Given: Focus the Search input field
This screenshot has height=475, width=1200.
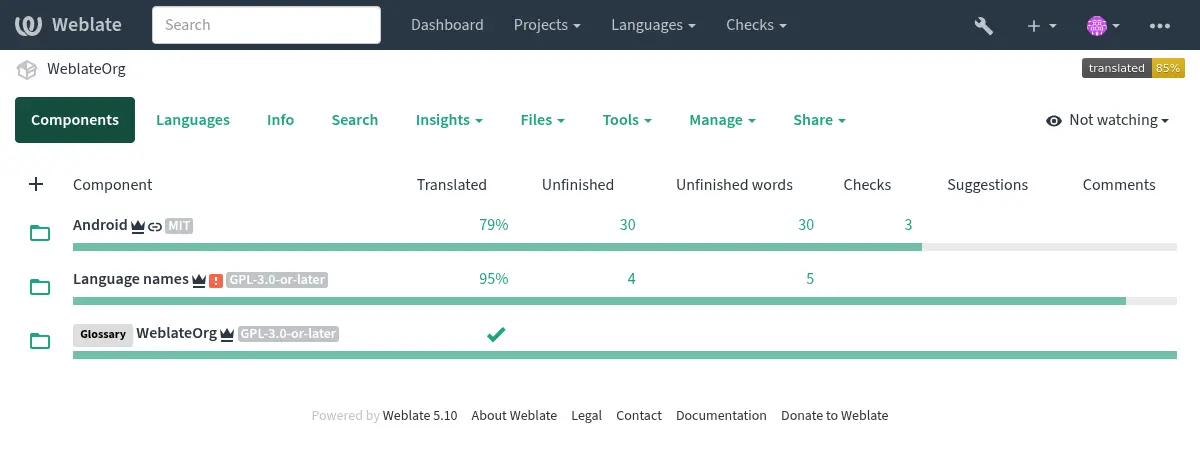Looking at the screenshot, I should click(x=266, y=25).
